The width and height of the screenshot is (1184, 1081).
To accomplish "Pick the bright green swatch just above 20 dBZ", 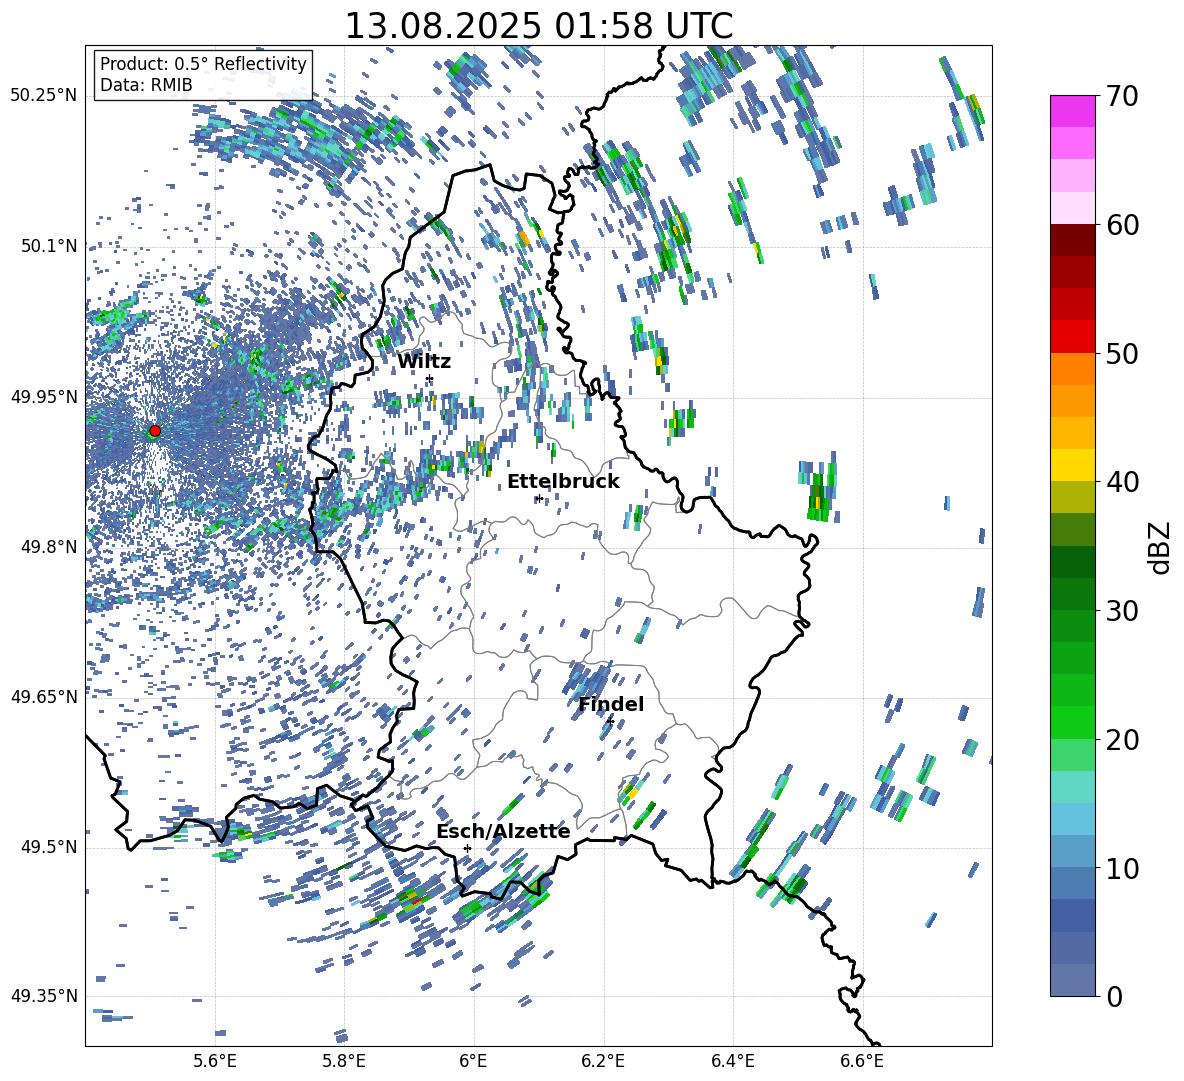I will (1073, 722).
